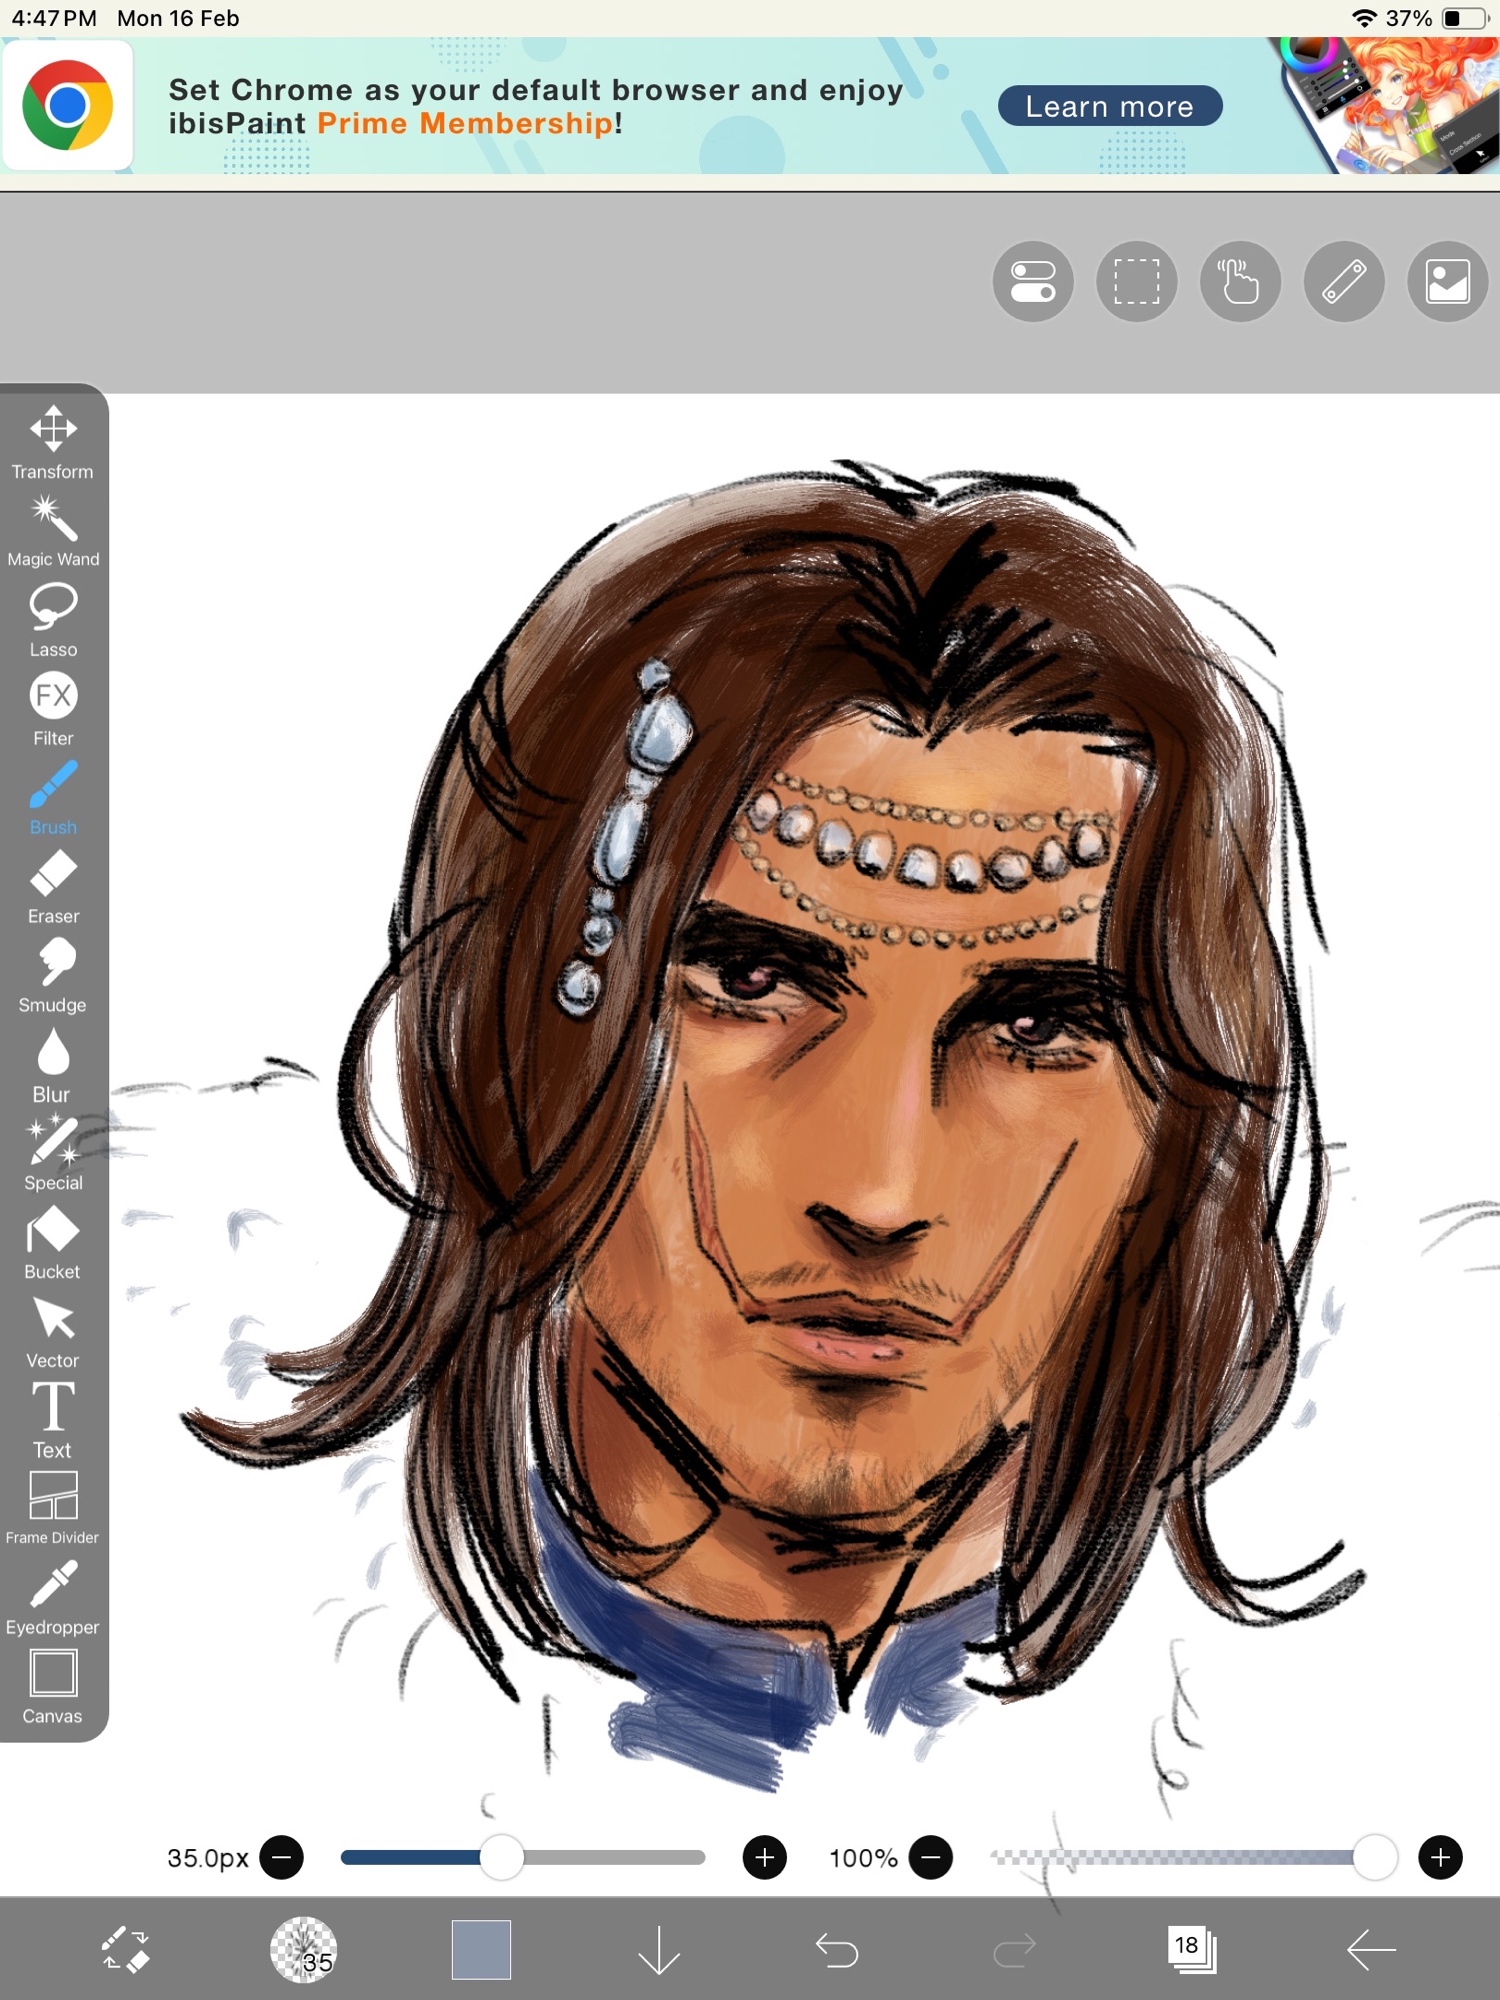Swap brush and eraser with toggle icon

[126, 1949]
